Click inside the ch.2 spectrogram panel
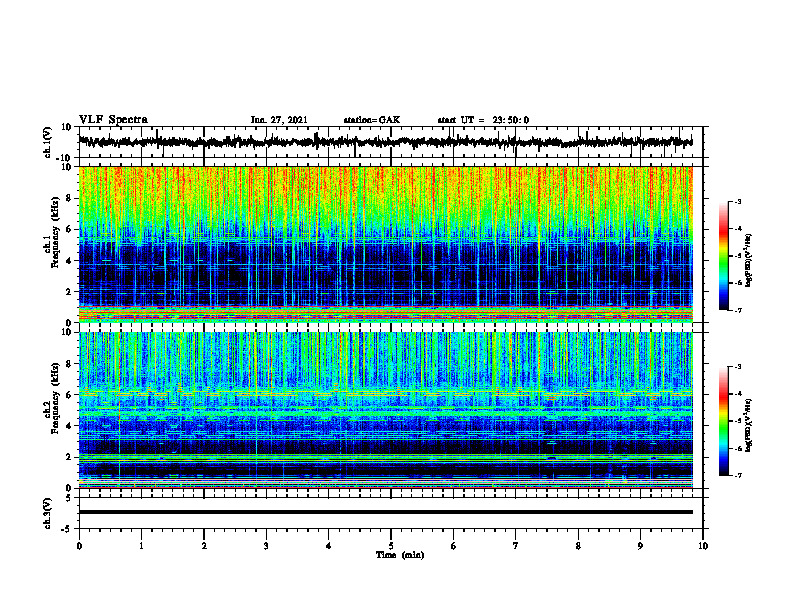The image size is (792, 612). pos(385,410)
